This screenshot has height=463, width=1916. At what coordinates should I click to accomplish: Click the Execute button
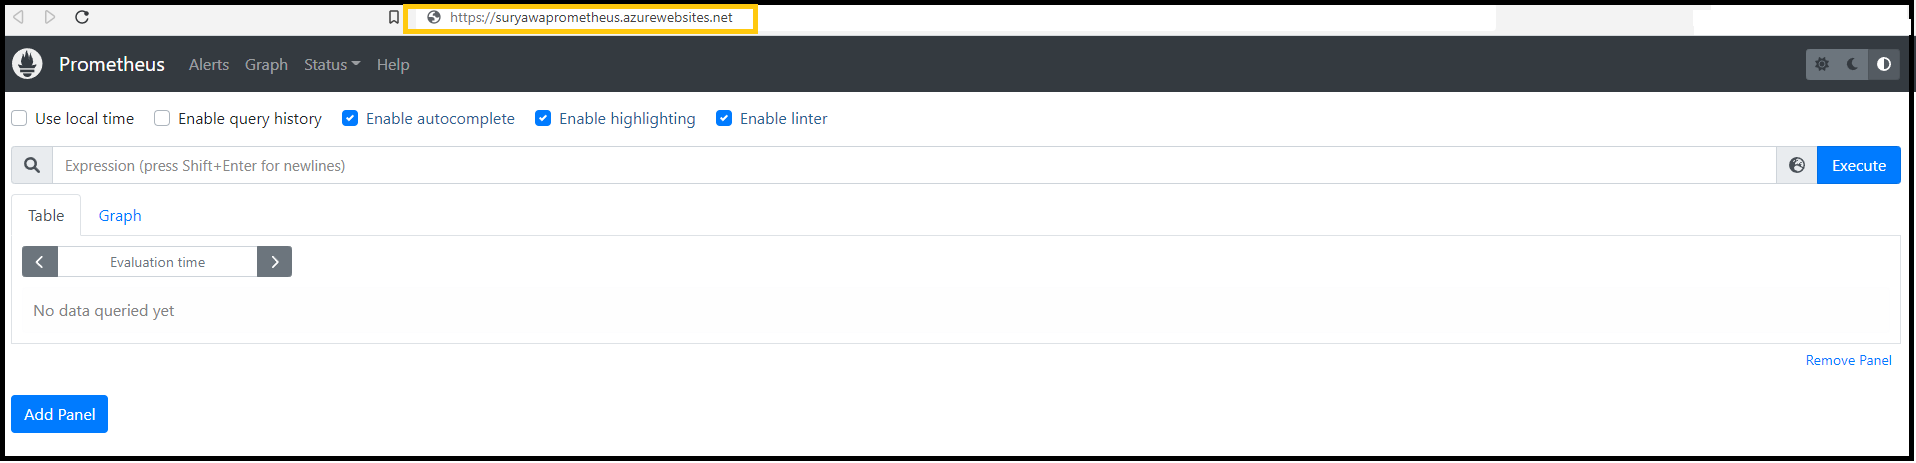1858,165
